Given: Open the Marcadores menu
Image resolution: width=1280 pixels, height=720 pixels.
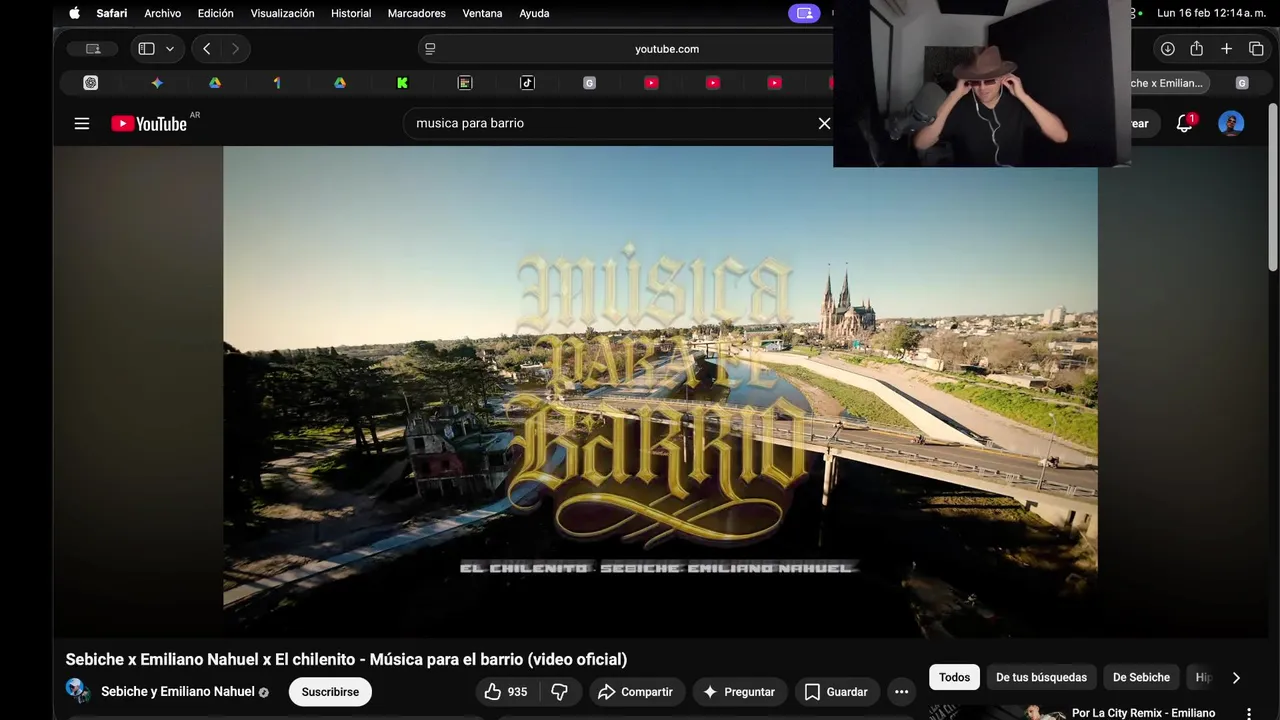Looking at the screenshot, I should point(417,13).
